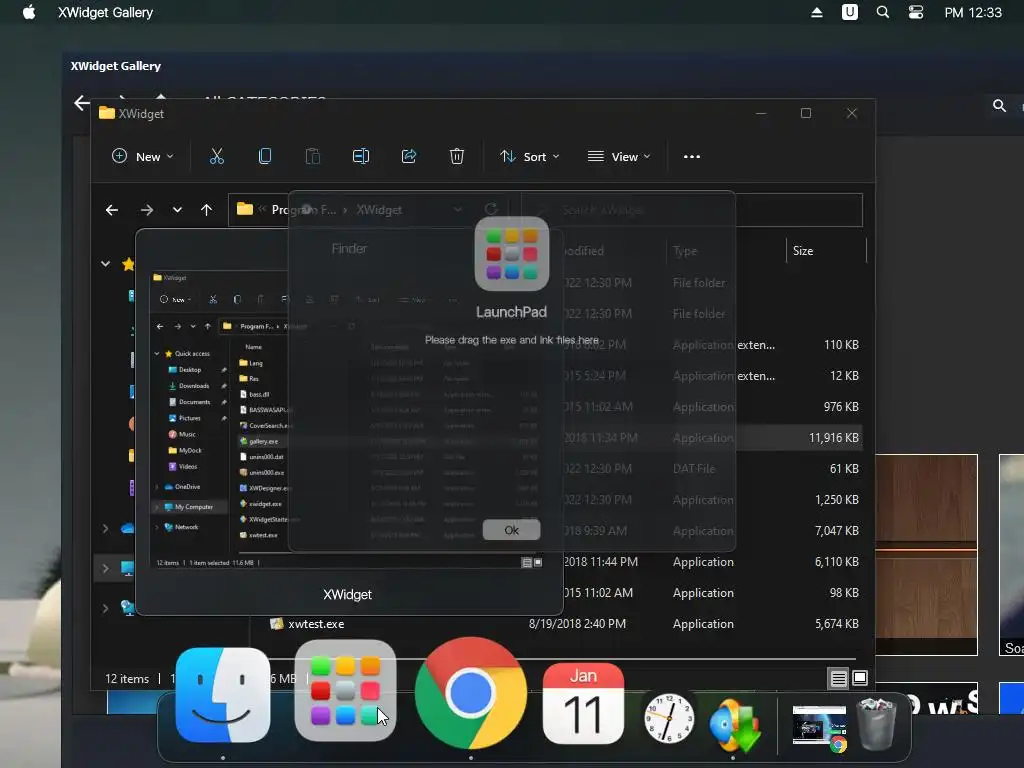1024x768 pixels.
Task: Open Control Center toggle icon in menu bar
Action: click(916, 12)
